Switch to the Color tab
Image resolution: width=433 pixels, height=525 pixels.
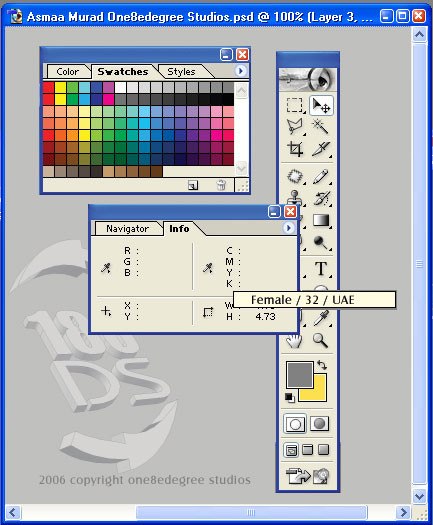[x=68, y=72]
